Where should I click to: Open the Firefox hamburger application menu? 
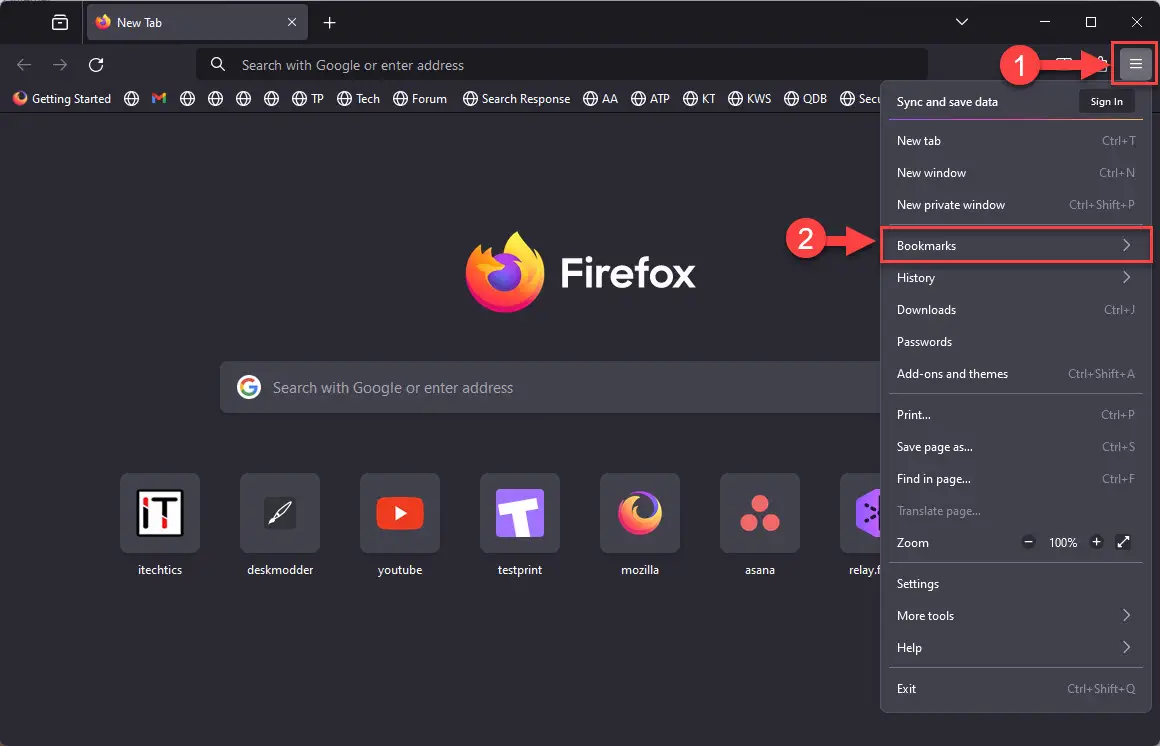tap(1136, 64)
